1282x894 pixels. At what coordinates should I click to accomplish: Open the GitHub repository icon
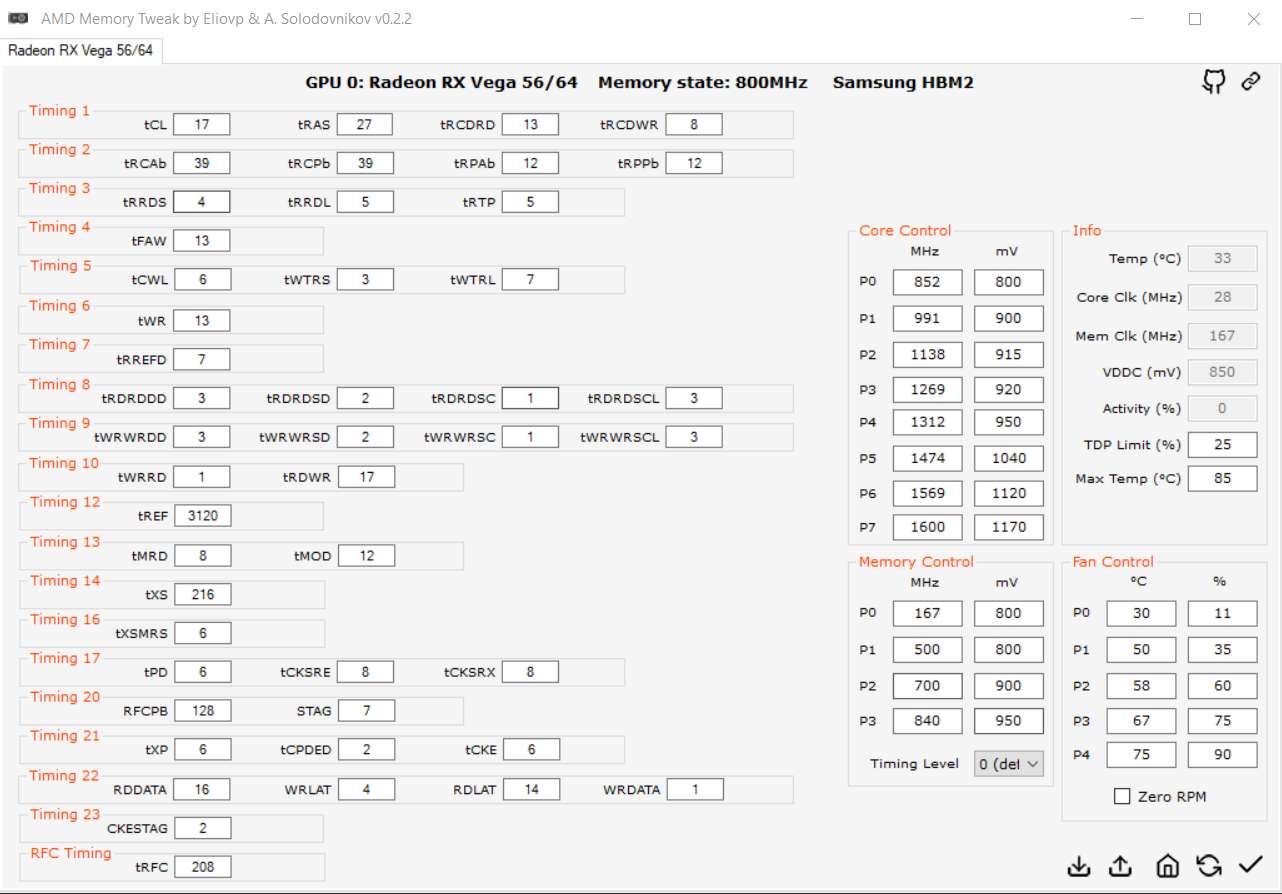tap(1213, 82)
